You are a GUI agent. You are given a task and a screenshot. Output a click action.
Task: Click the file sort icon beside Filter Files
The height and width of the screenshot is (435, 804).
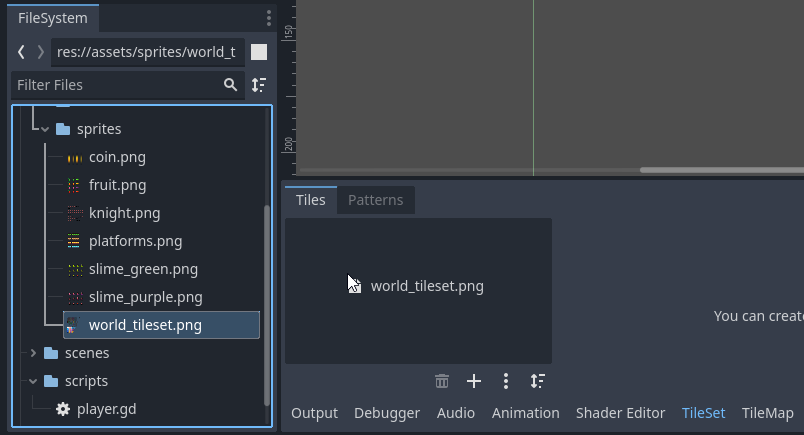(x=259, y=85)
